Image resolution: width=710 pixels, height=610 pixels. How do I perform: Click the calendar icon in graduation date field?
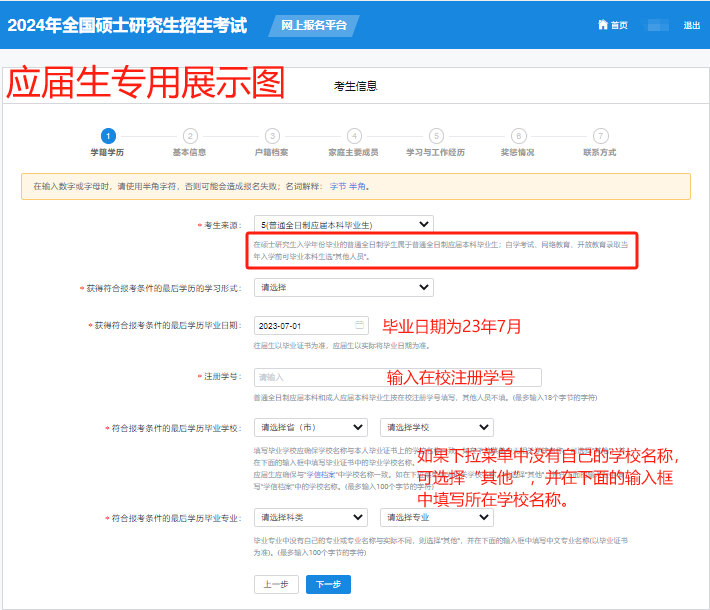(359, 326)
